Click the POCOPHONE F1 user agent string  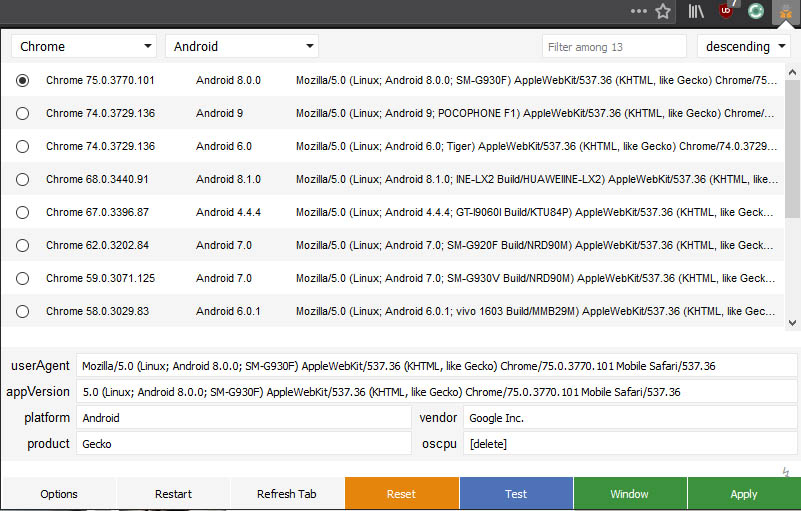click(x=535, y=113)
